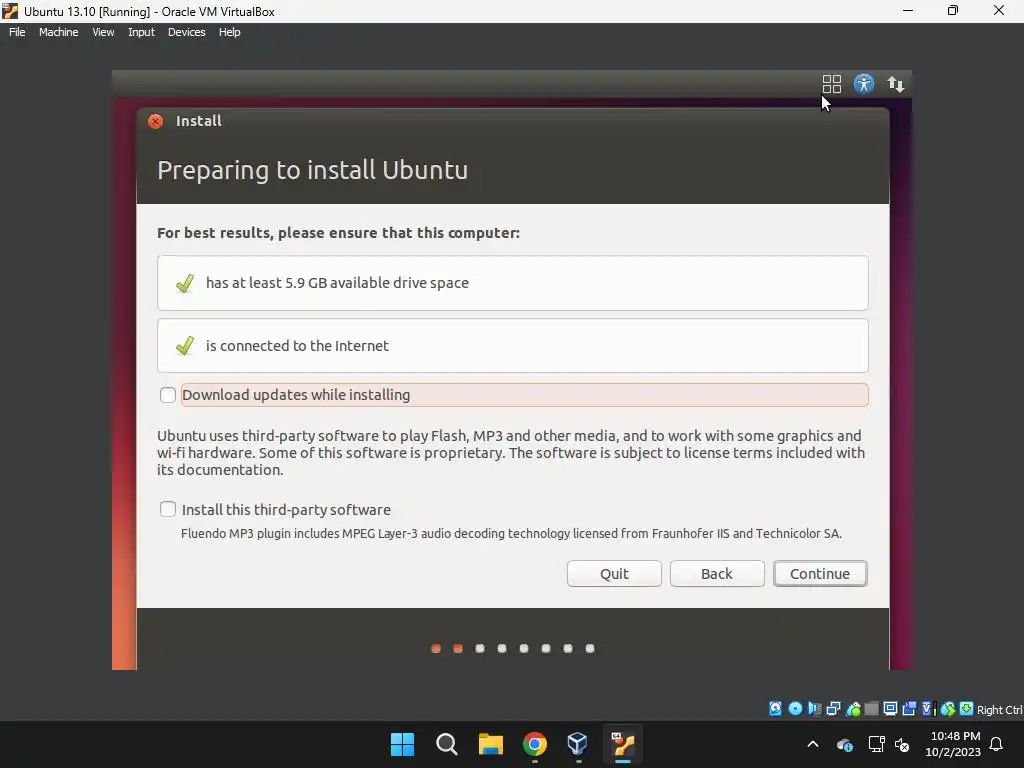Click the recording status icon

(x=909, y=709)
